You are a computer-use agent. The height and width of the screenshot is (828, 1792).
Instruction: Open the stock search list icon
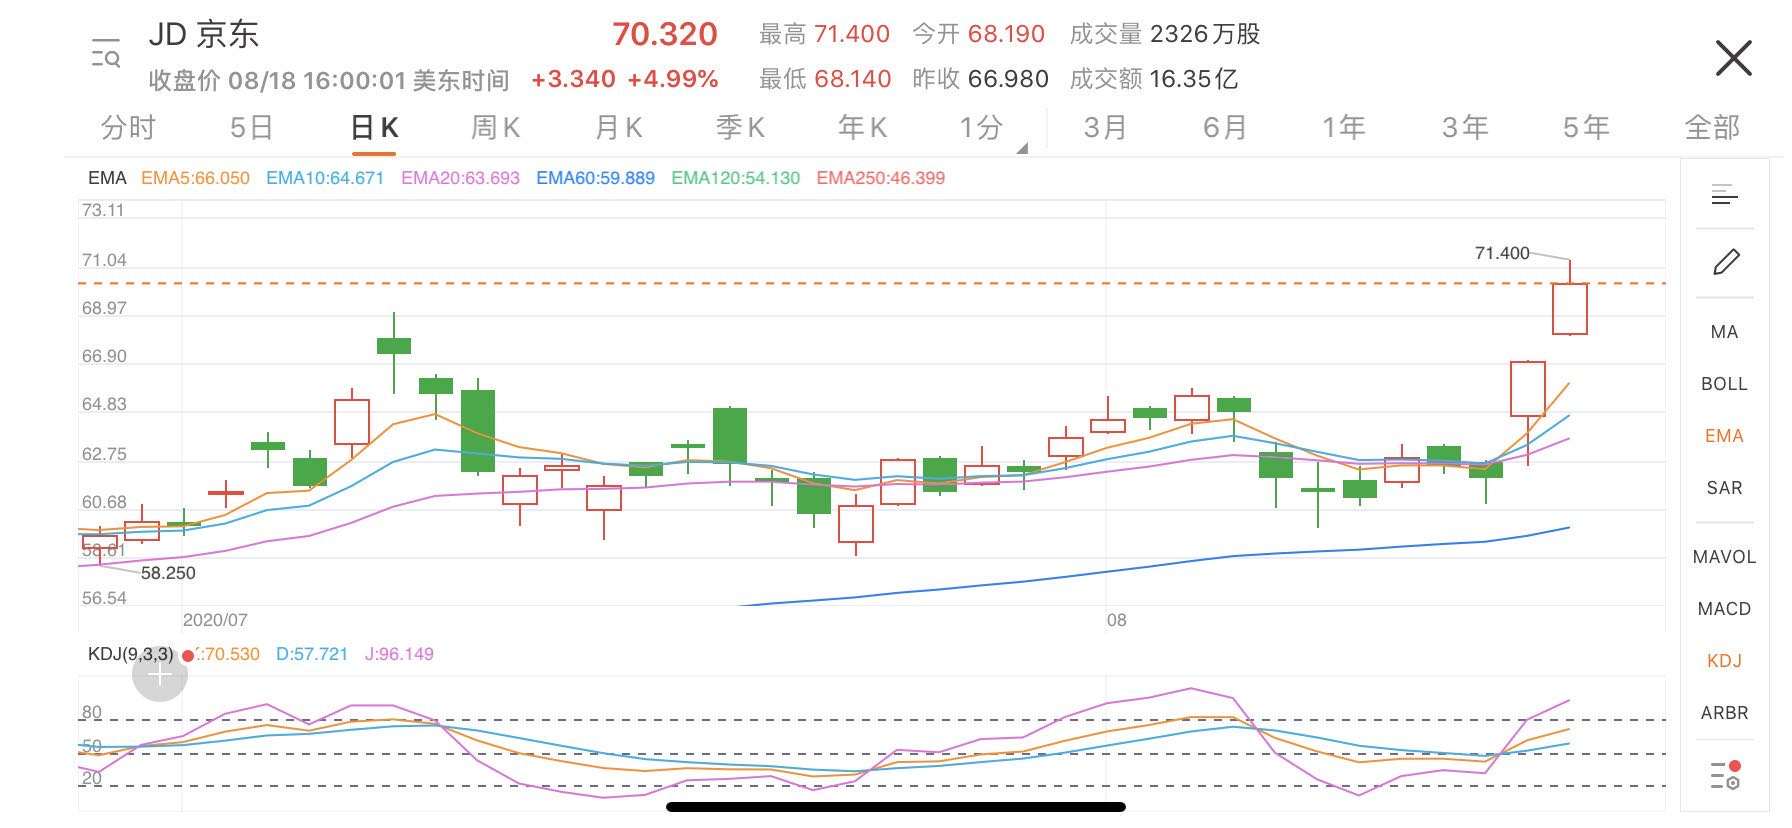(x=105, y=52)
